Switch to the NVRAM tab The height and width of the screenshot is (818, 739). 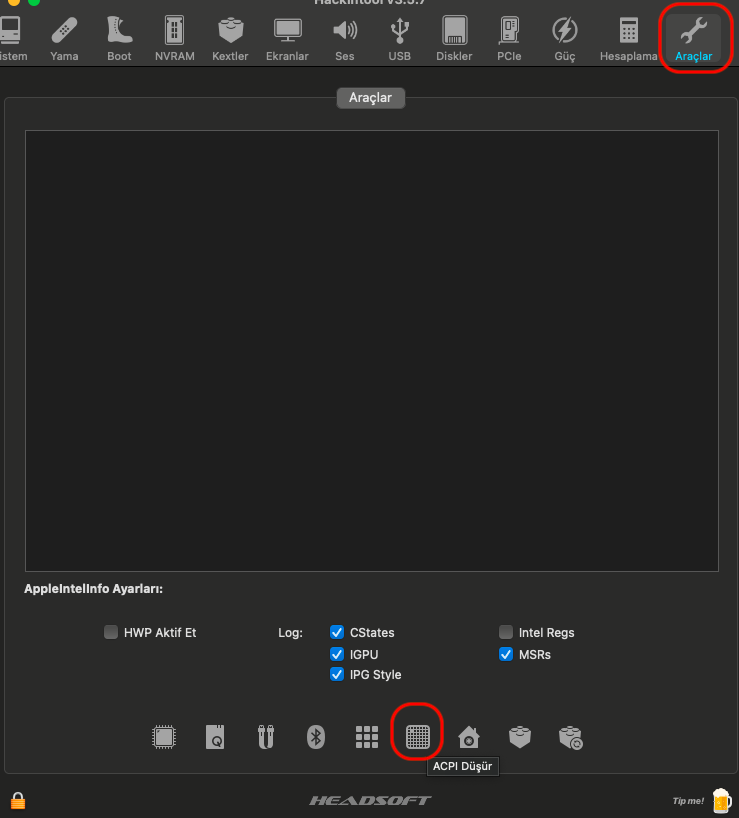click(175, 39)
